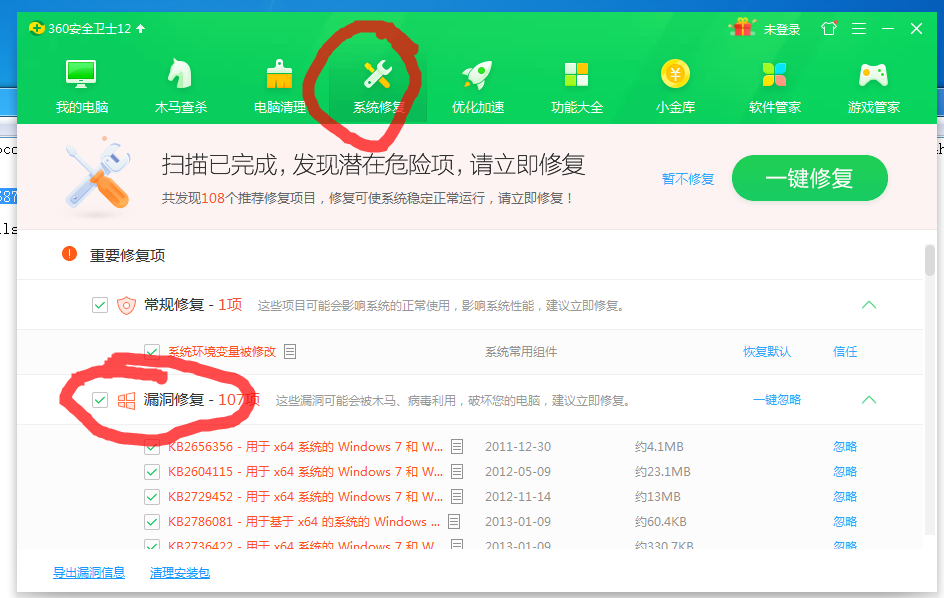Screen dimensions: 944x598
Task: Click the vertical scrollbar thumb of repair list
Action: click(930, 260)
